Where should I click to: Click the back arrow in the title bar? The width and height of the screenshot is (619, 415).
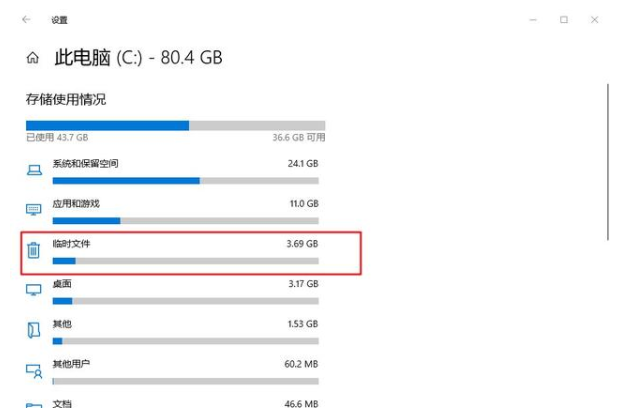click(26, 19)
